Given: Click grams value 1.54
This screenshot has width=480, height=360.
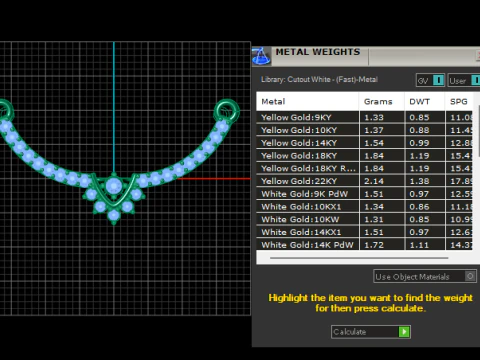Looking at the screenshot, I should 374,143.
